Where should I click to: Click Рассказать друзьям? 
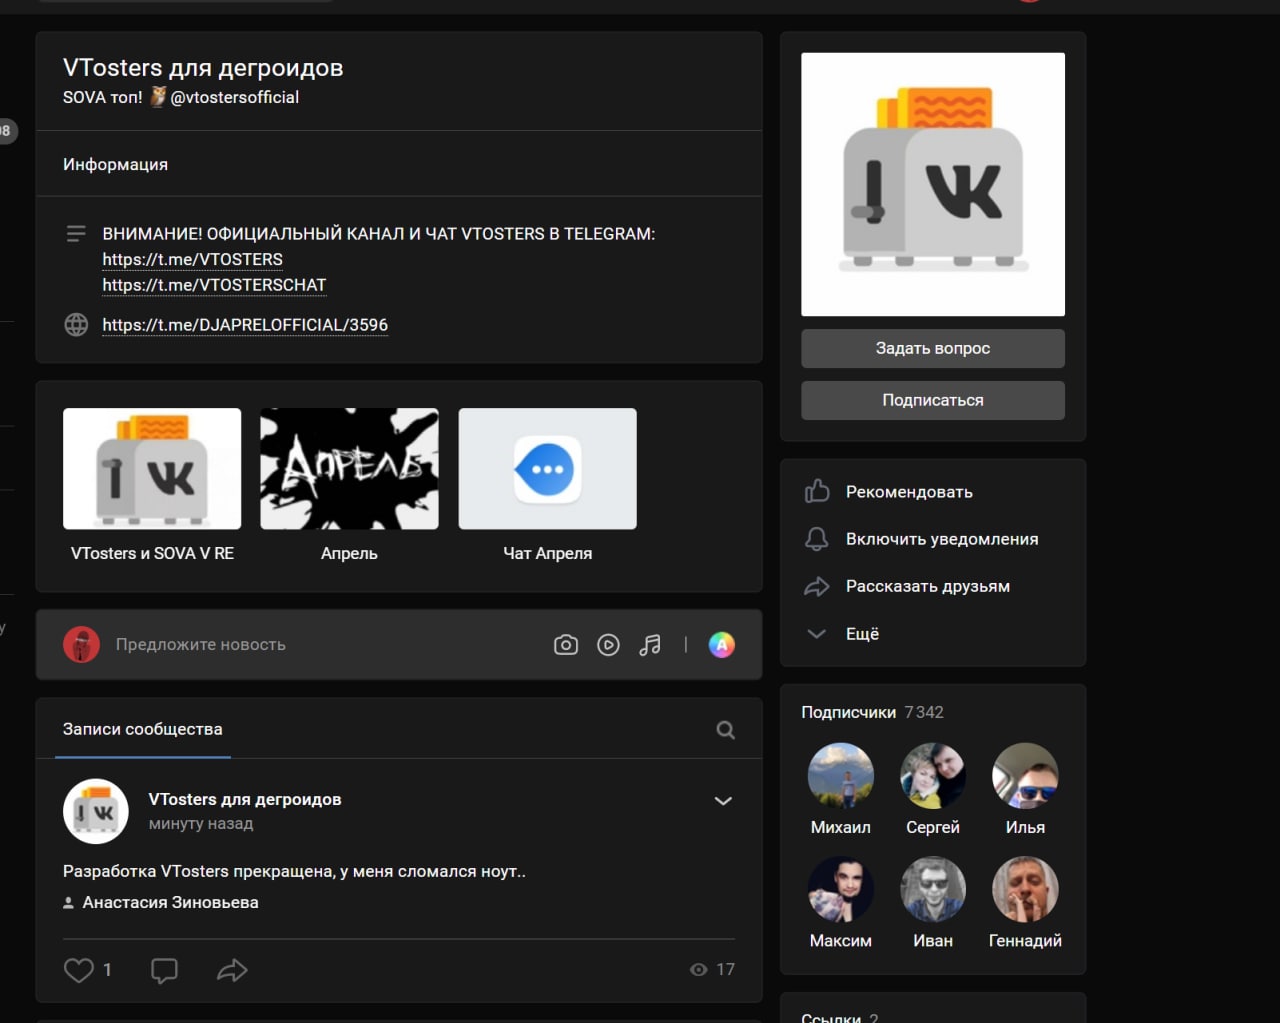[x=928, y=586]
